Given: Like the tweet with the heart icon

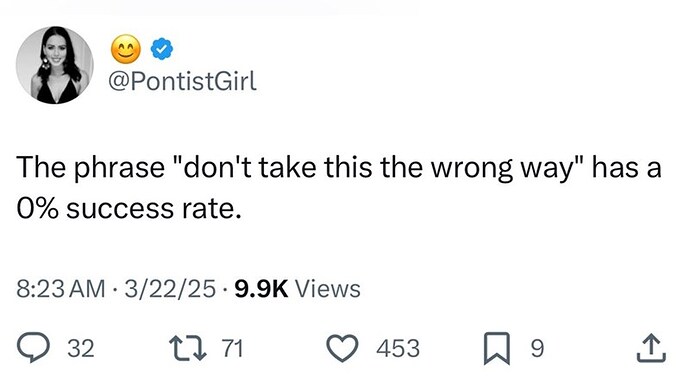Looking at the screenshot, I should [342, 348].
